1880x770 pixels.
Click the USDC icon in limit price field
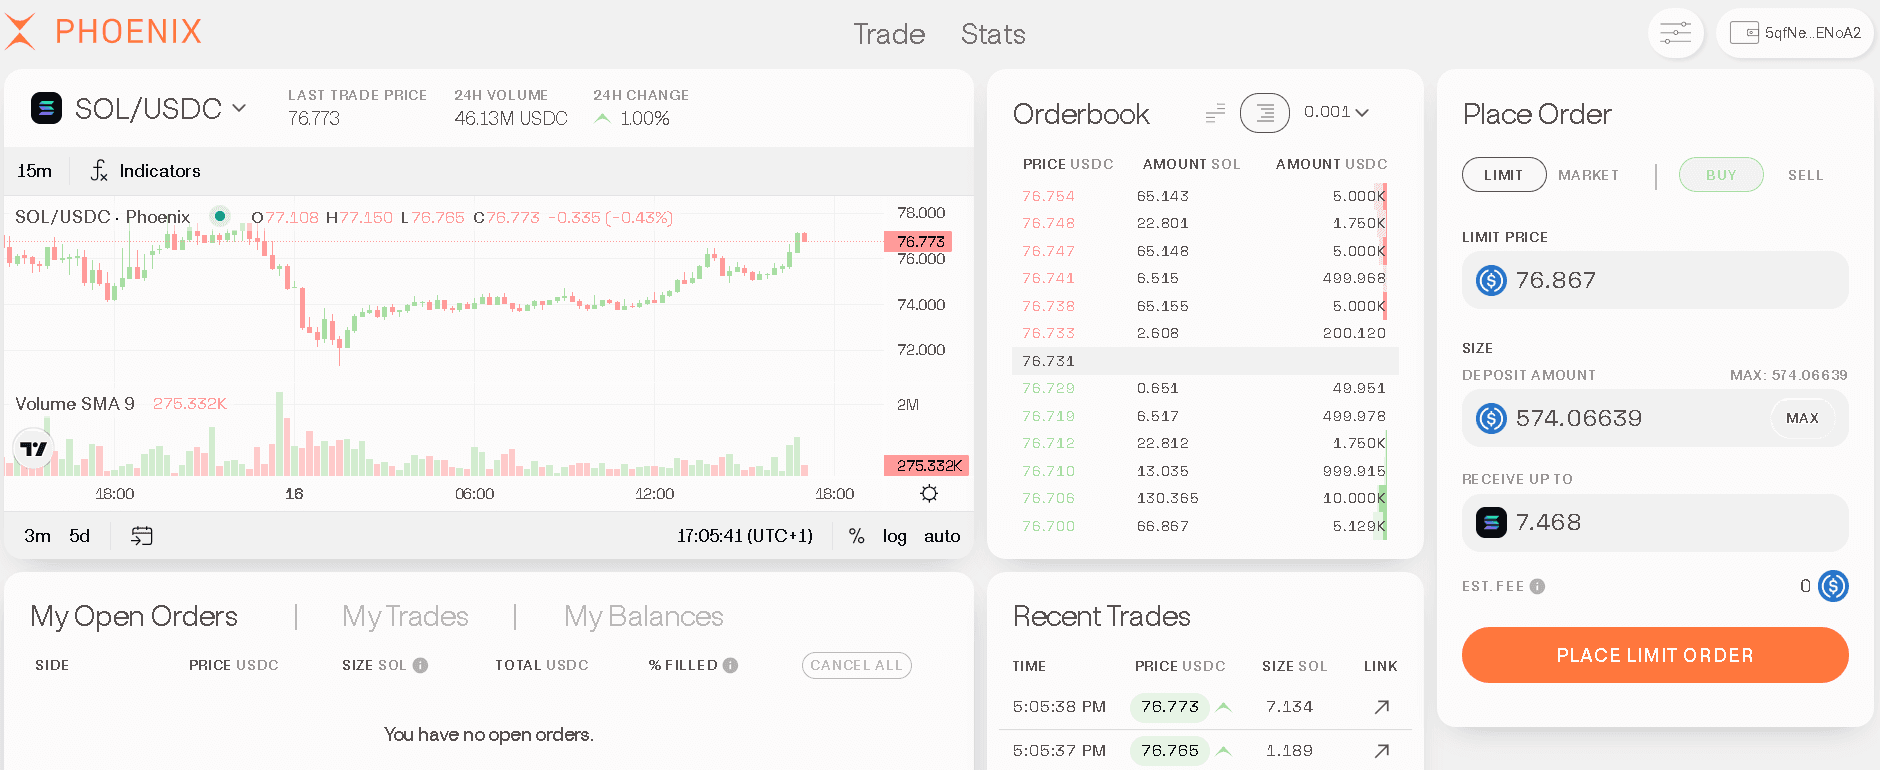[x=1491, y=280]
